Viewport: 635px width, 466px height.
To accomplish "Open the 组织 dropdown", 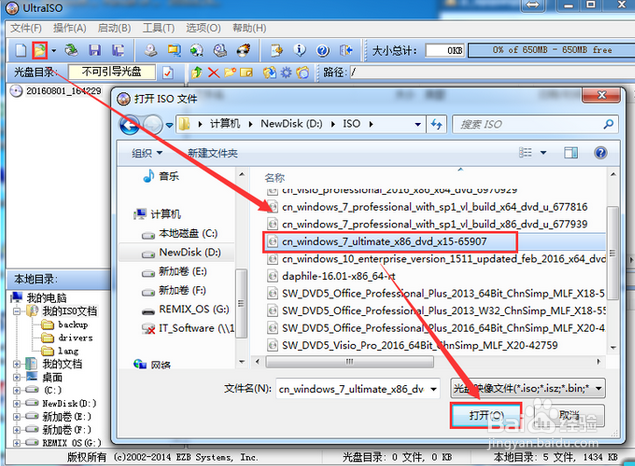I will (147, 153).
